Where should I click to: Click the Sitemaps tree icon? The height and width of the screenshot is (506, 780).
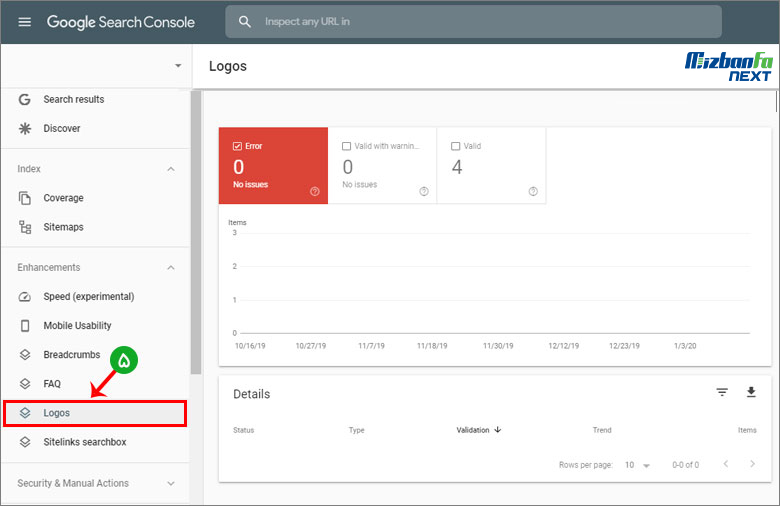coord(24,227)
